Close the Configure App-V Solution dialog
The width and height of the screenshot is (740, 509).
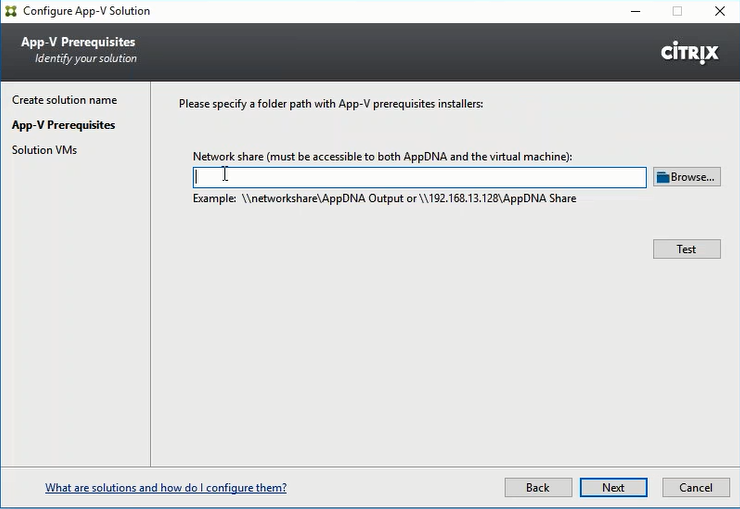[719, 11]
